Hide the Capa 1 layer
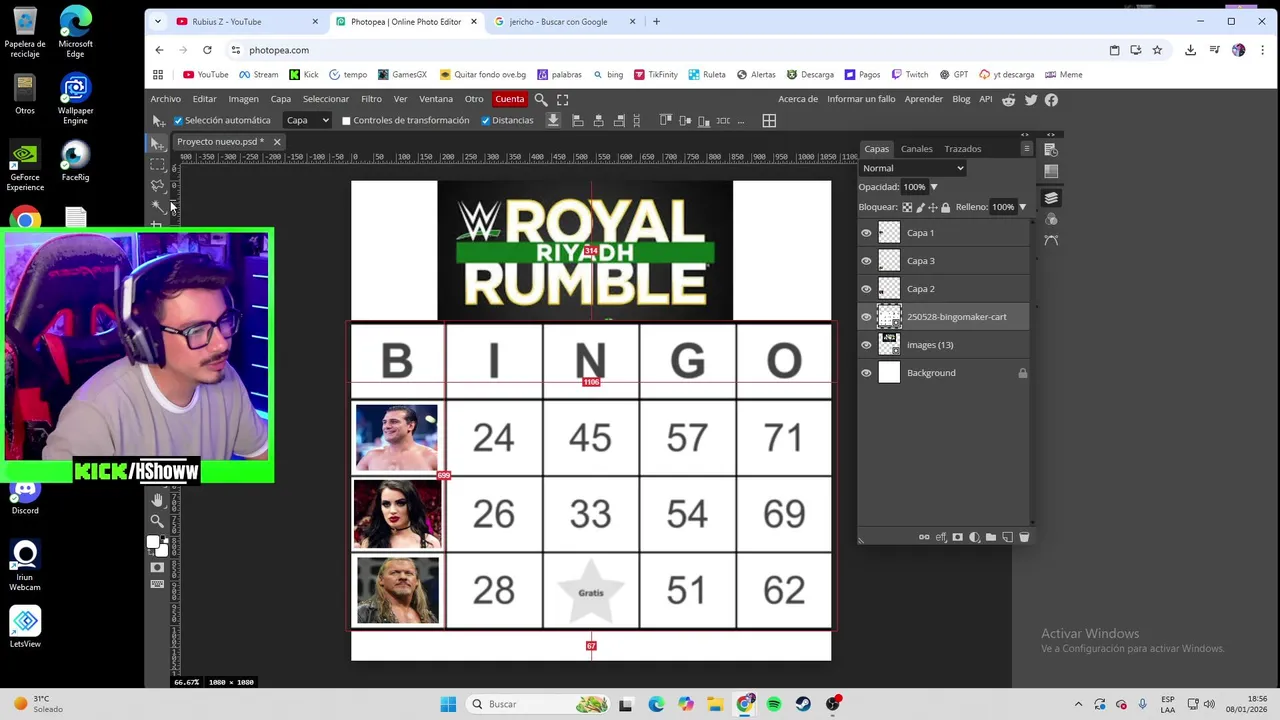 [x=866, y=233]
